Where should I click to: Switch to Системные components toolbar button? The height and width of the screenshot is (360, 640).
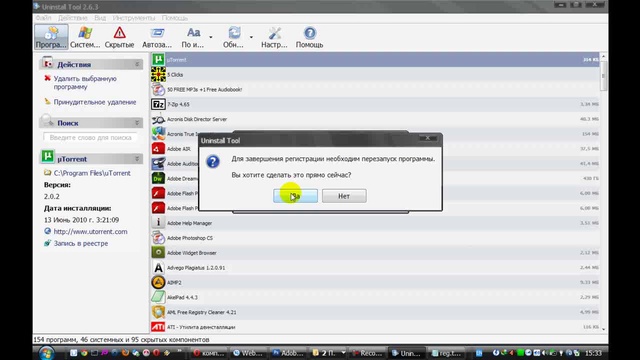(85, 37)
